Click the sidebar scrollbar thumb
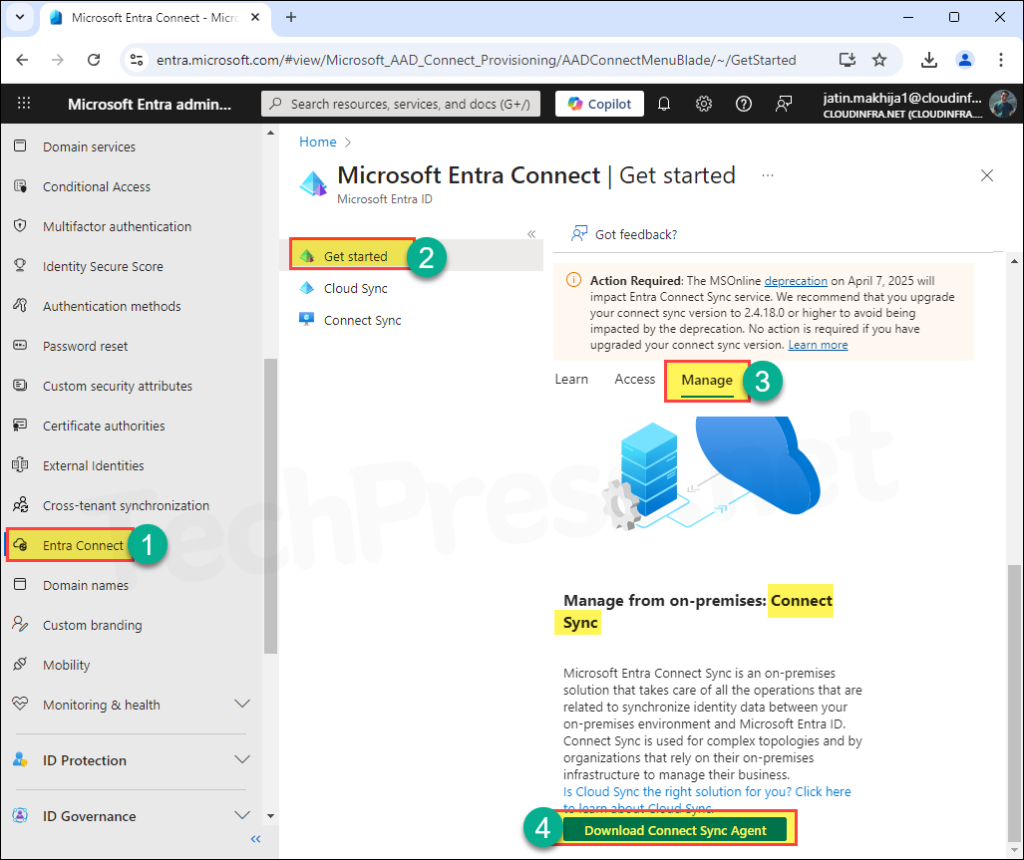 click(x=270, y=506)
